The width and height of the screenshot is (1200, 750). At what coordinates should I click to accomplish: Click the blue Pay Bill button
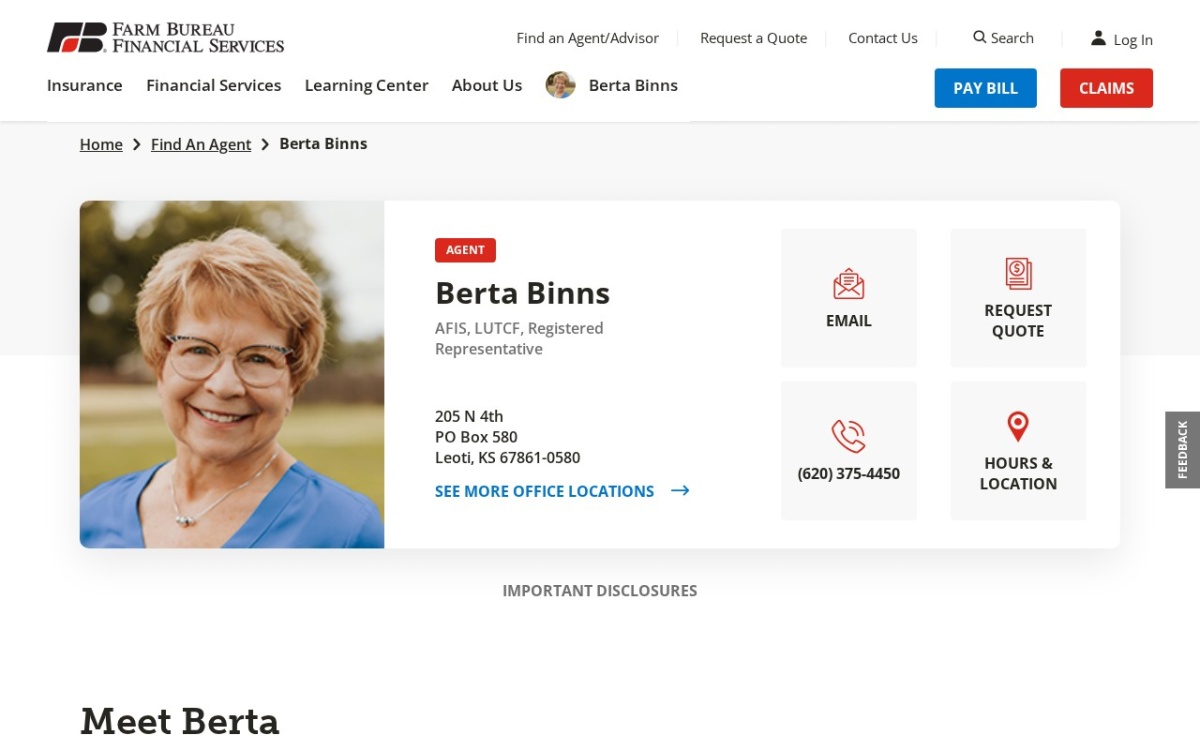click(x=986, y=88)
